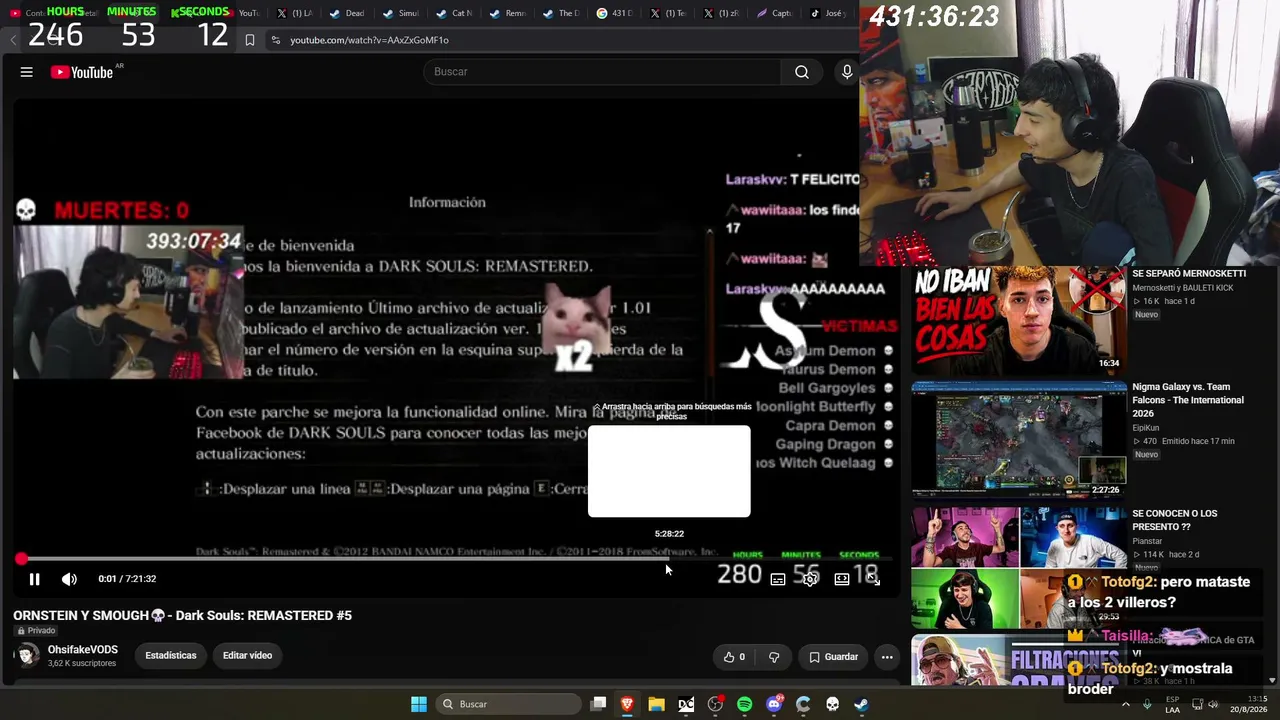This screenshot has height=720, width=1280.
Task: Pause the YouTube video
Action: click(x=34, y=579)
